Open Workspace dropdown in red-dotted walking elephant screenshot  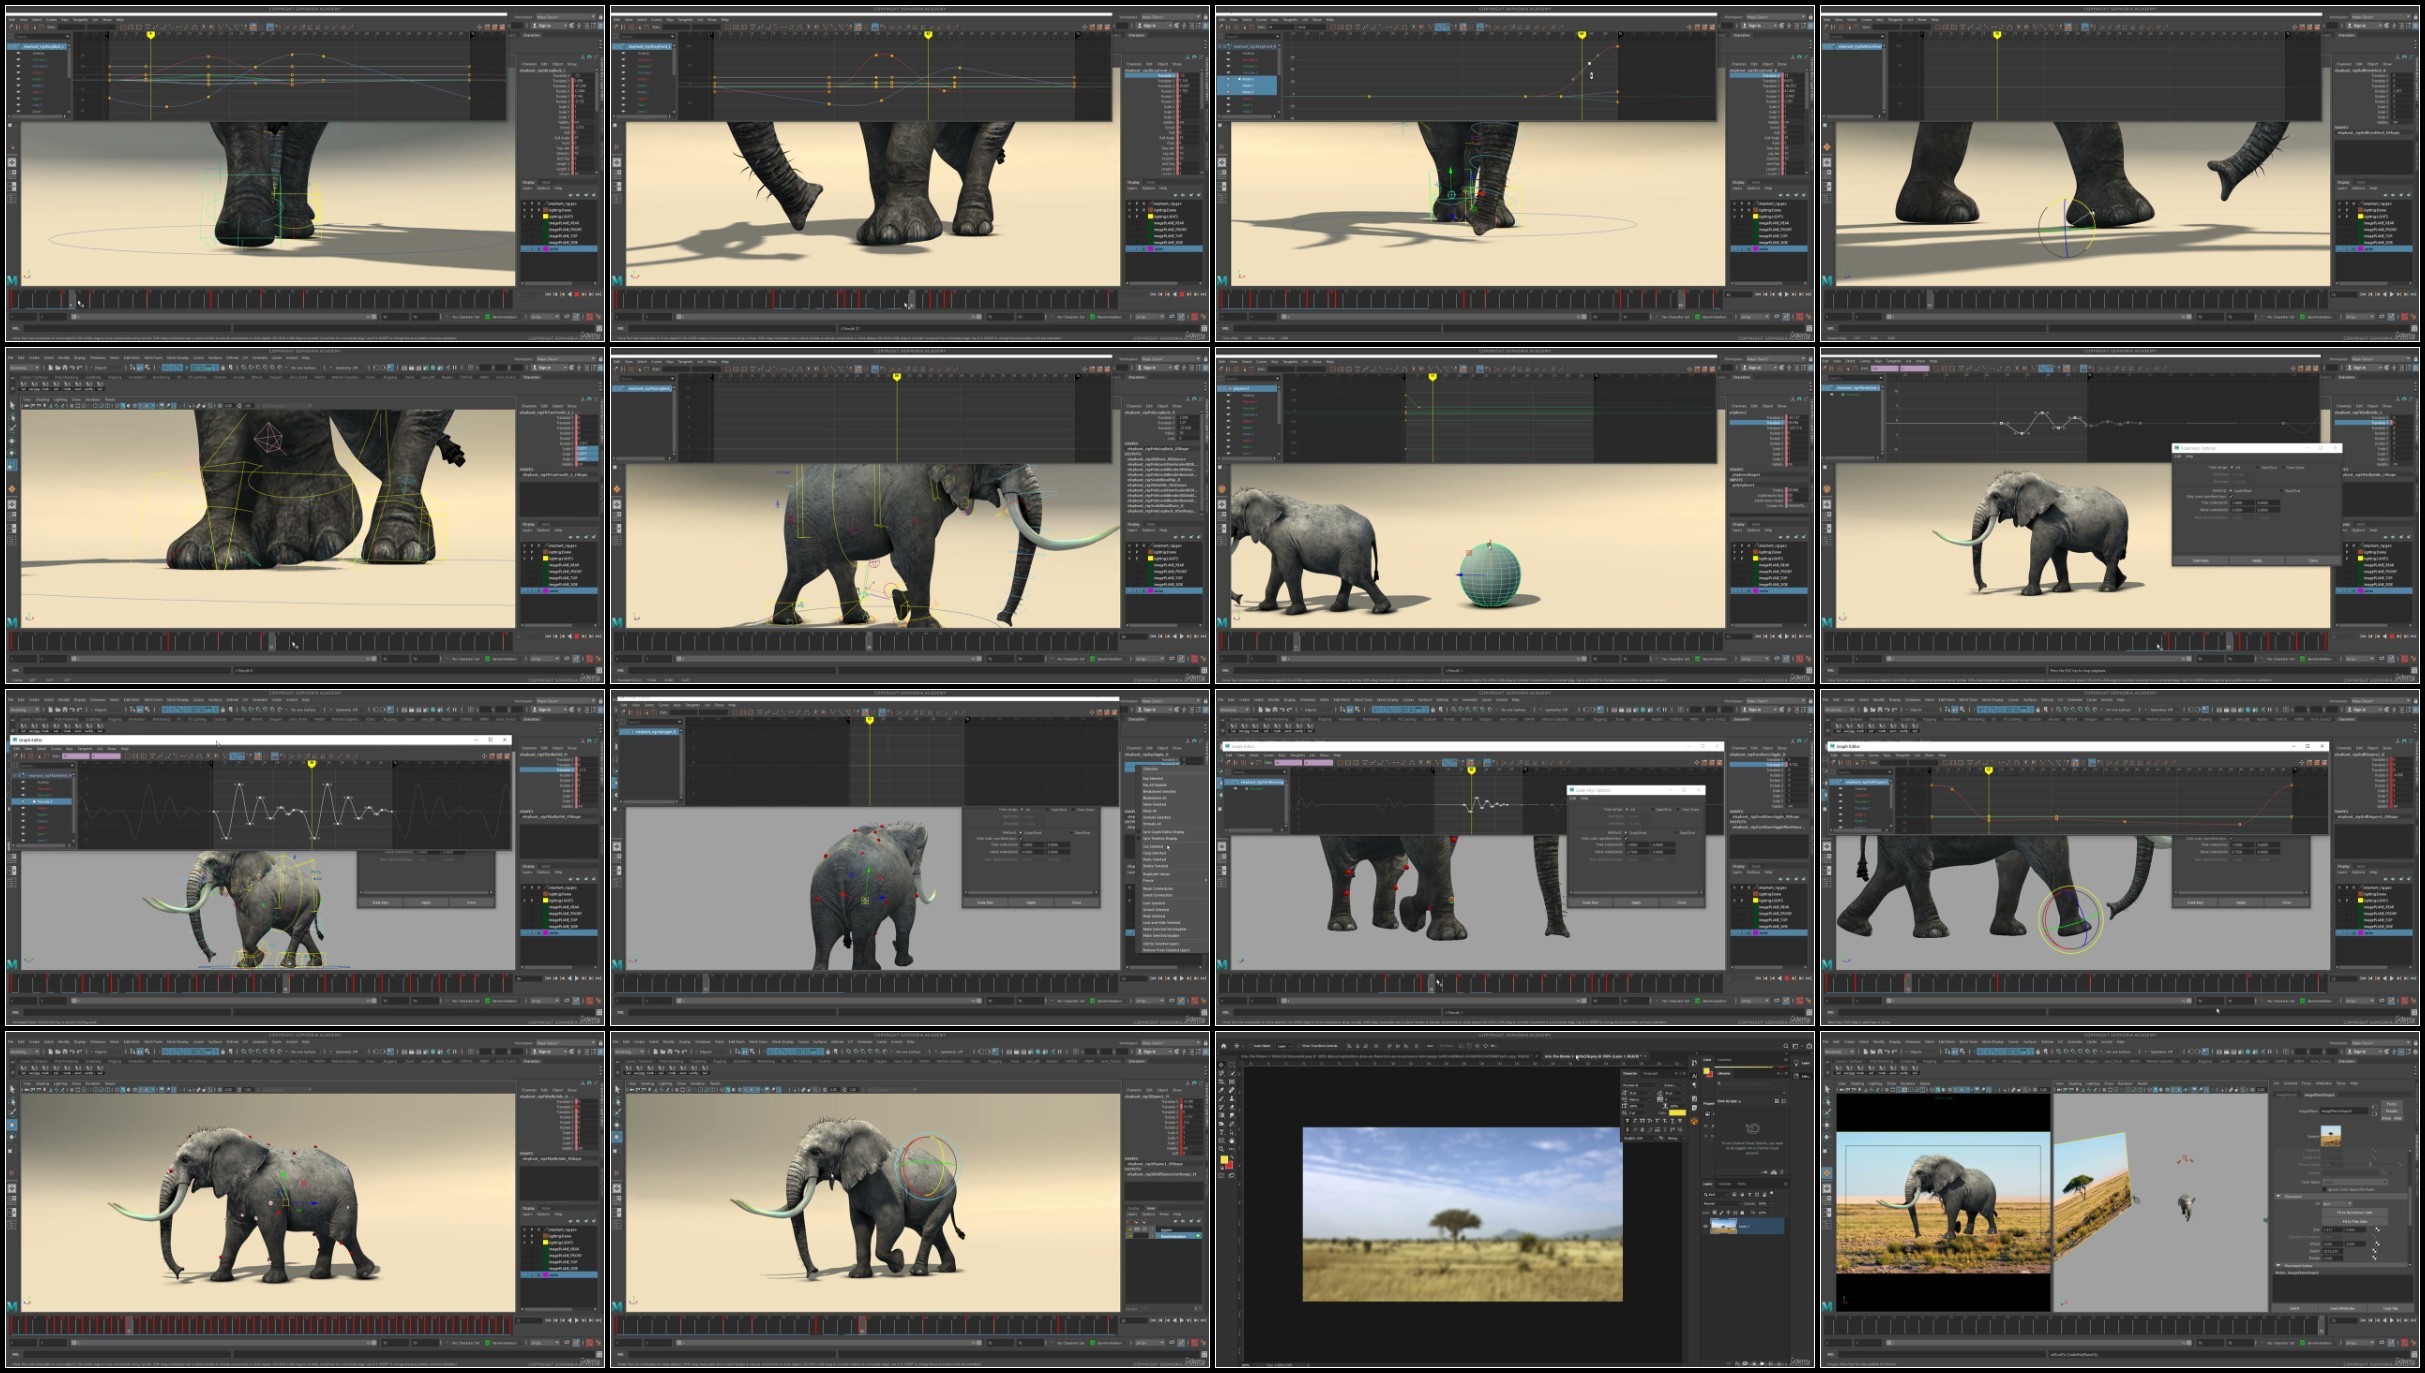click(x=566, y=1043)
